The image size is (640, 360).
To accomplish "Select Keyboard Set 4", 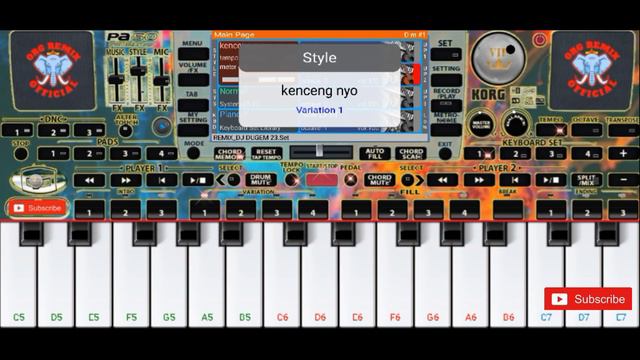I will click(587, 154).
